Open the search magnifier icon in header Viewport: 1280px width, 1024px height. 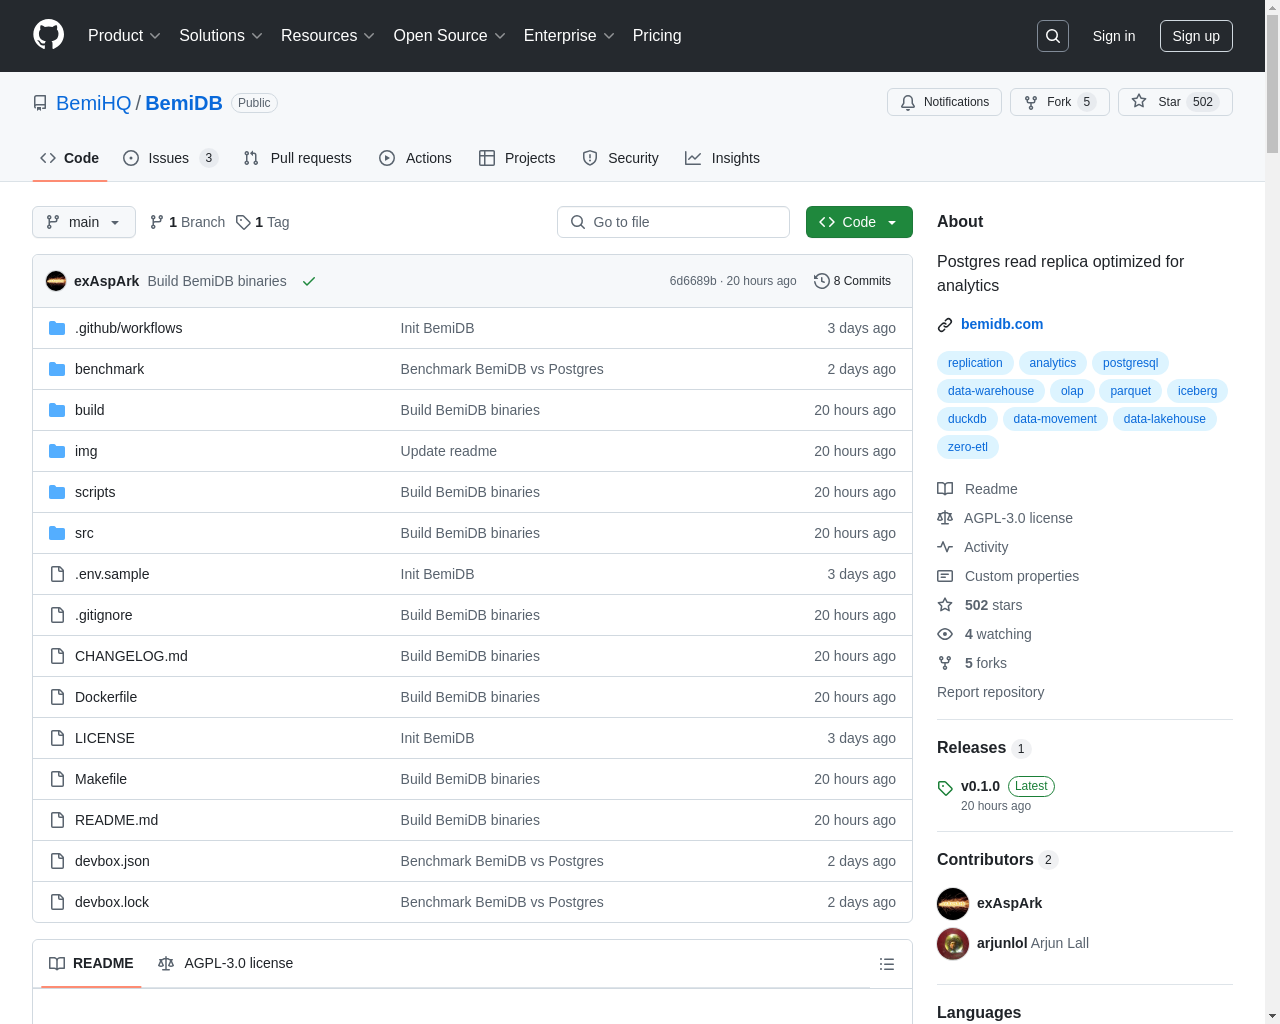[1053, 36]
